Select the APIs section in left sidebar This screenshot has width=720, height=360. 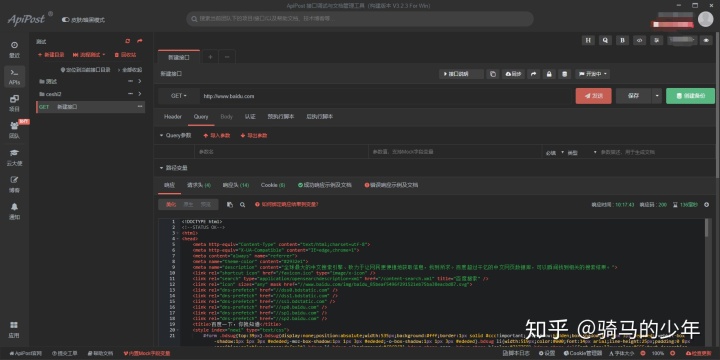click(x=14, y=76)
